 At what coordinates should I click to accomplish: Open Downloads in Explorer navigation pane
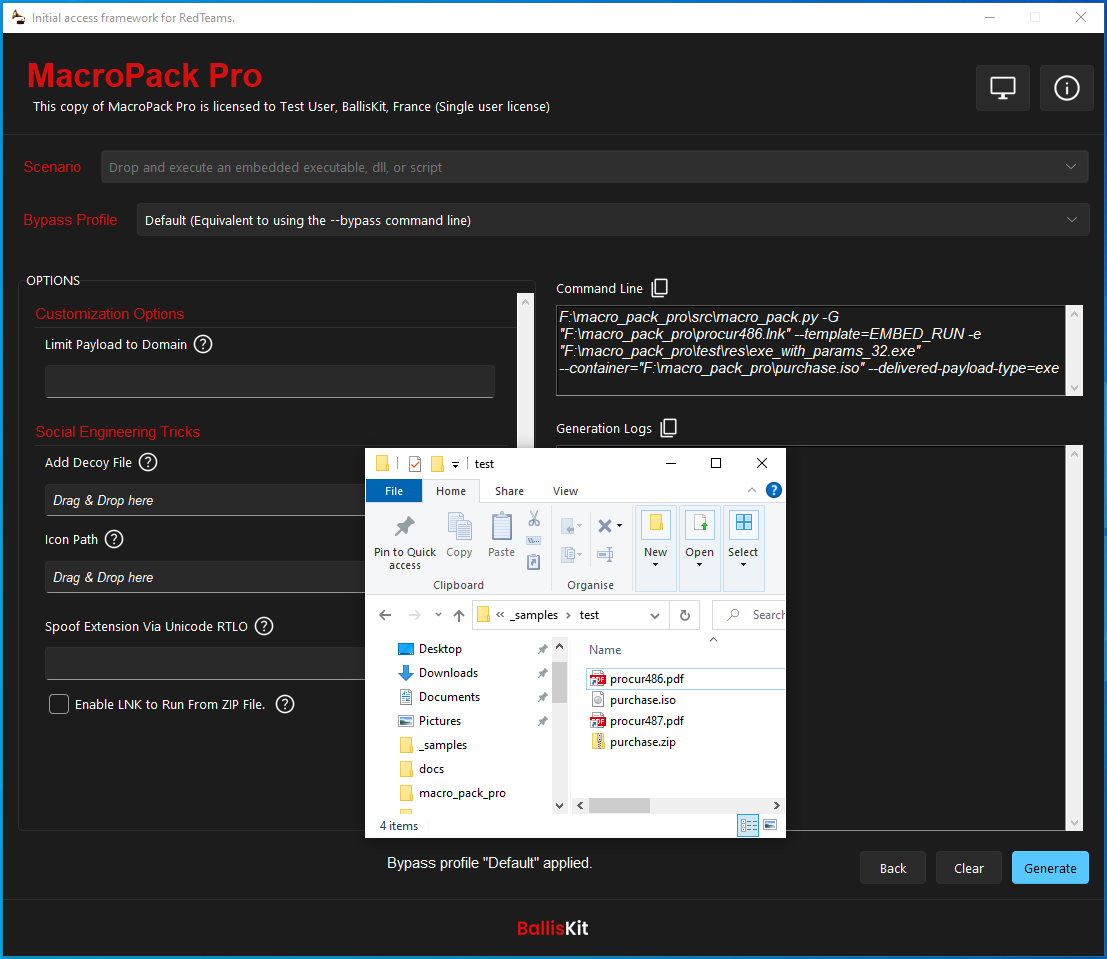448,673
